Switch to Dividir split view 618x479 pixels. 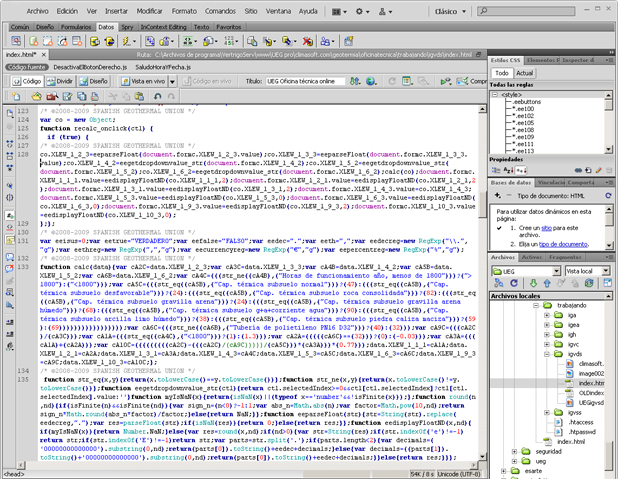point(60,81)
